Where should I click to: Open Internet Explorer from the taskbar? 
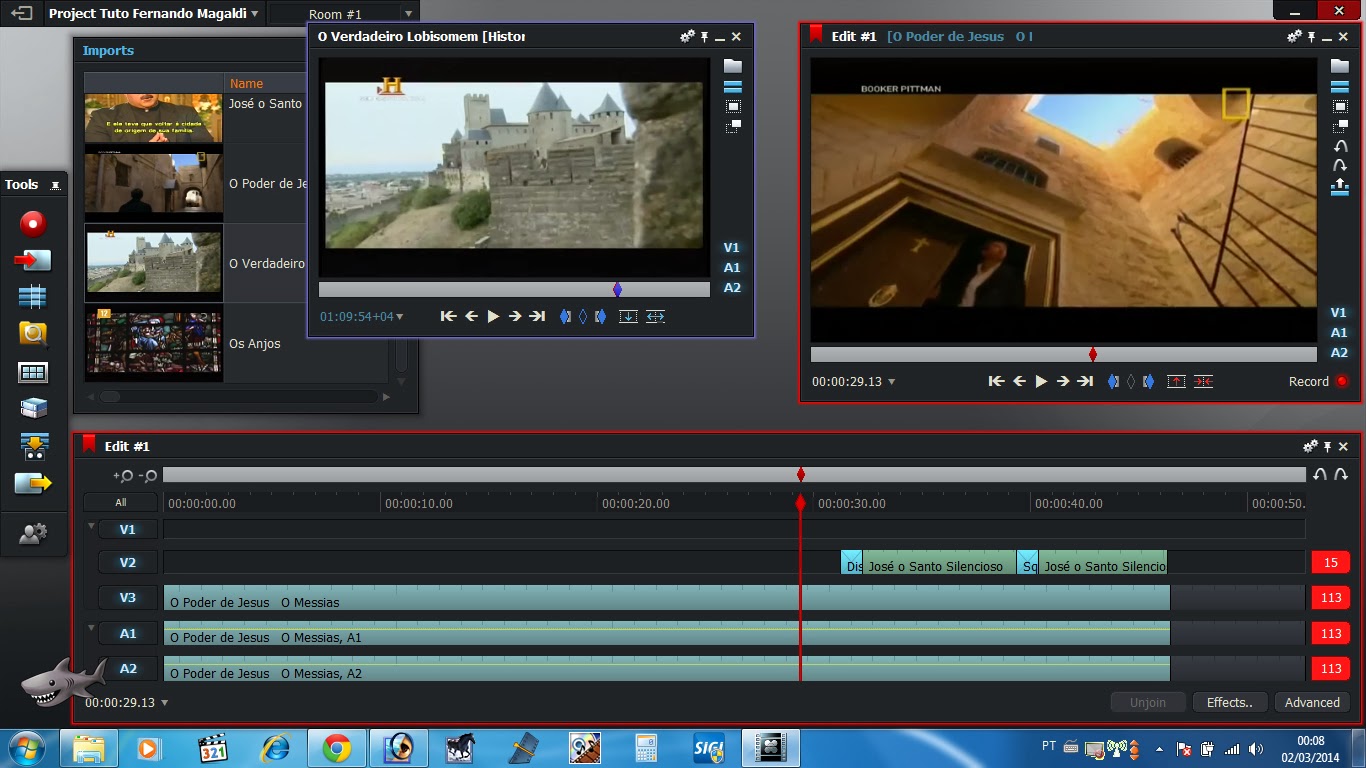[x=274, y=748]
